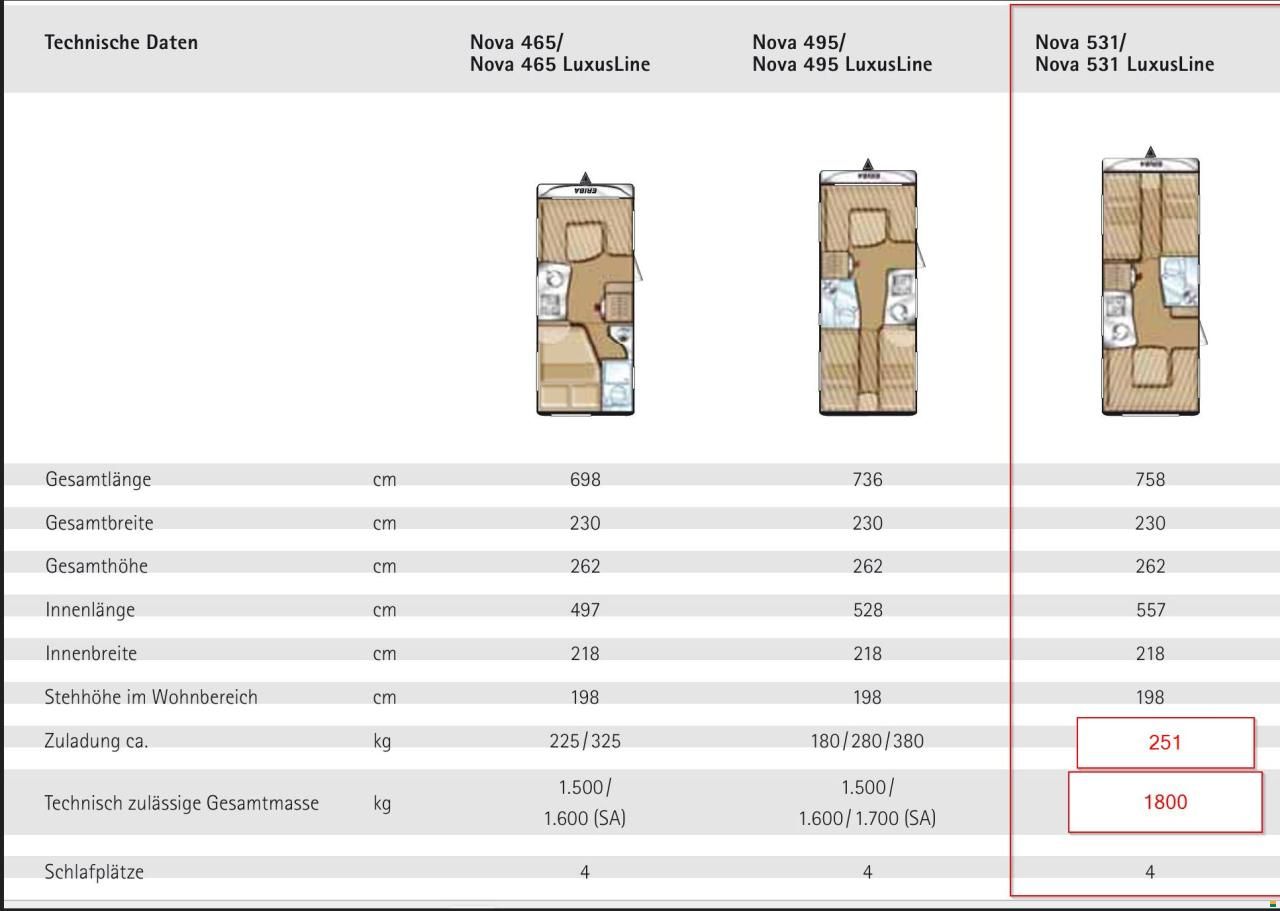The width and height of the screenshot is (1280, 911).
Task: Click the 'Nova 465/ Nova 465 LuxusLine' column header
Action: 560,53
